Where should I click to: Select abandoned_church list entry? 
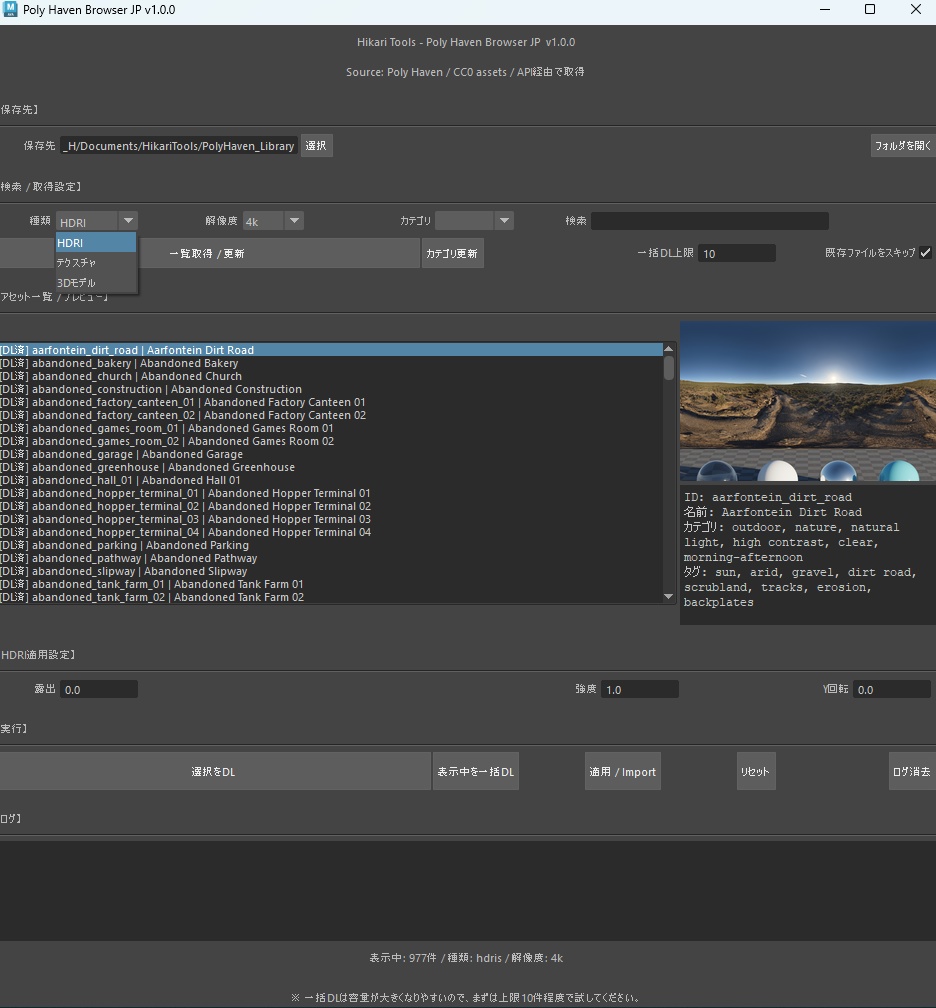click(331, 376)
